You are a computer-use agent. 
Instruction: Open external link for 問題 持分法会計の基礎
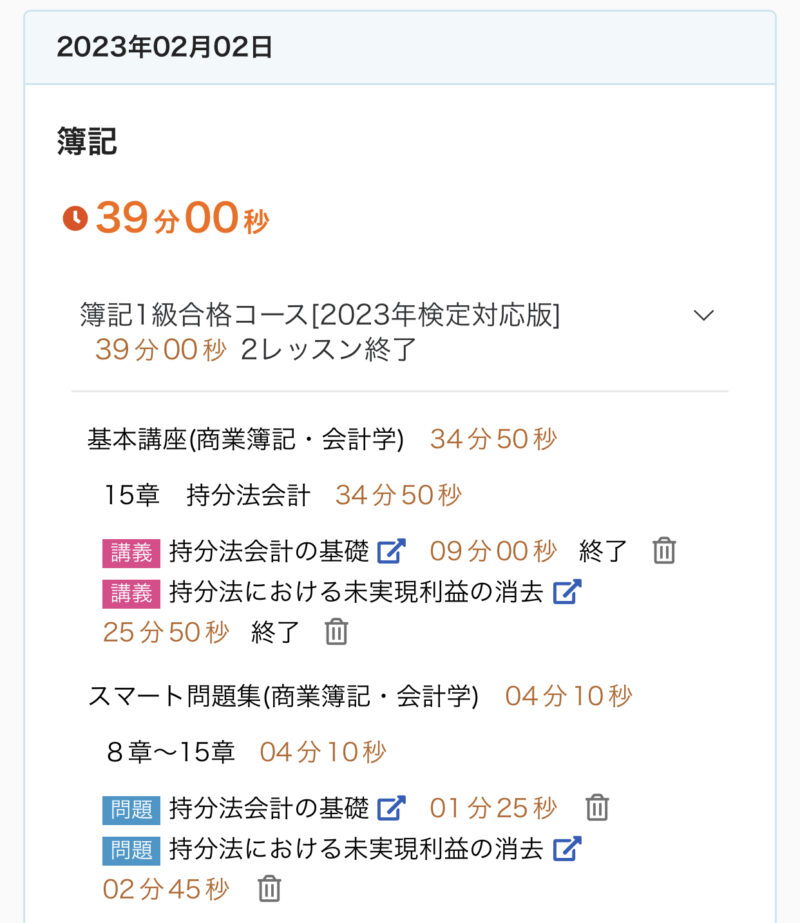tap(392, 808)
